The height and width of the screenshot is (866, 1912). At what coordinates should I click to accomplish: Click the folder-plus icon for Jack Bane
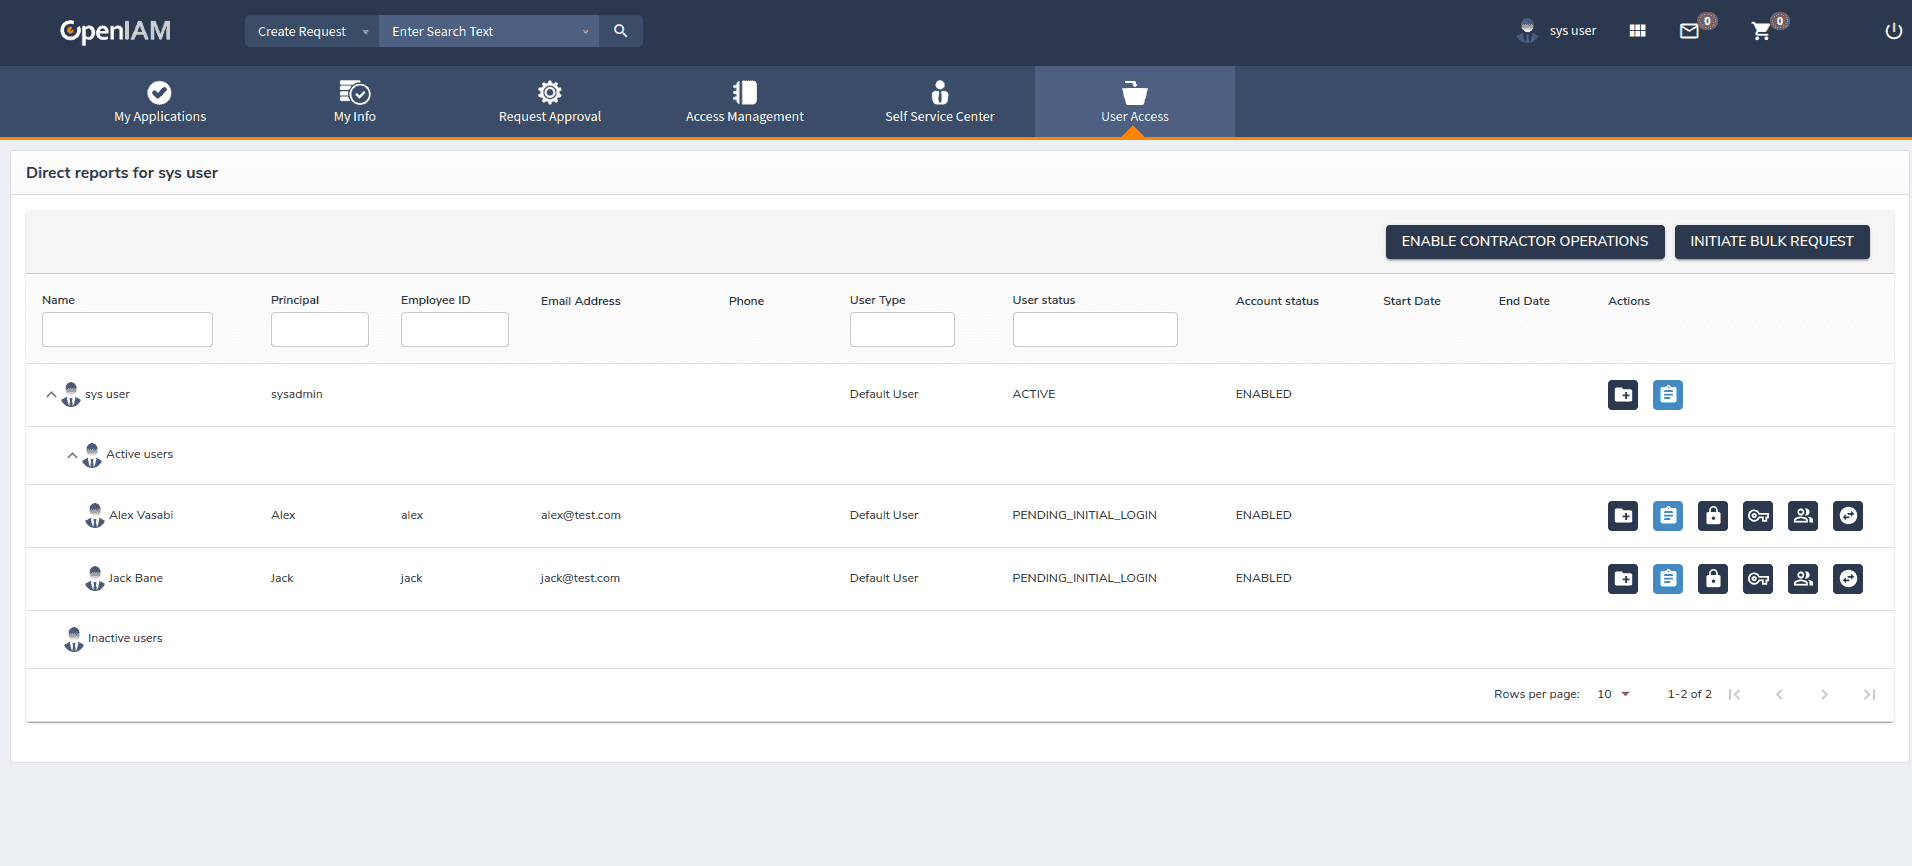tap(1622, 579)
